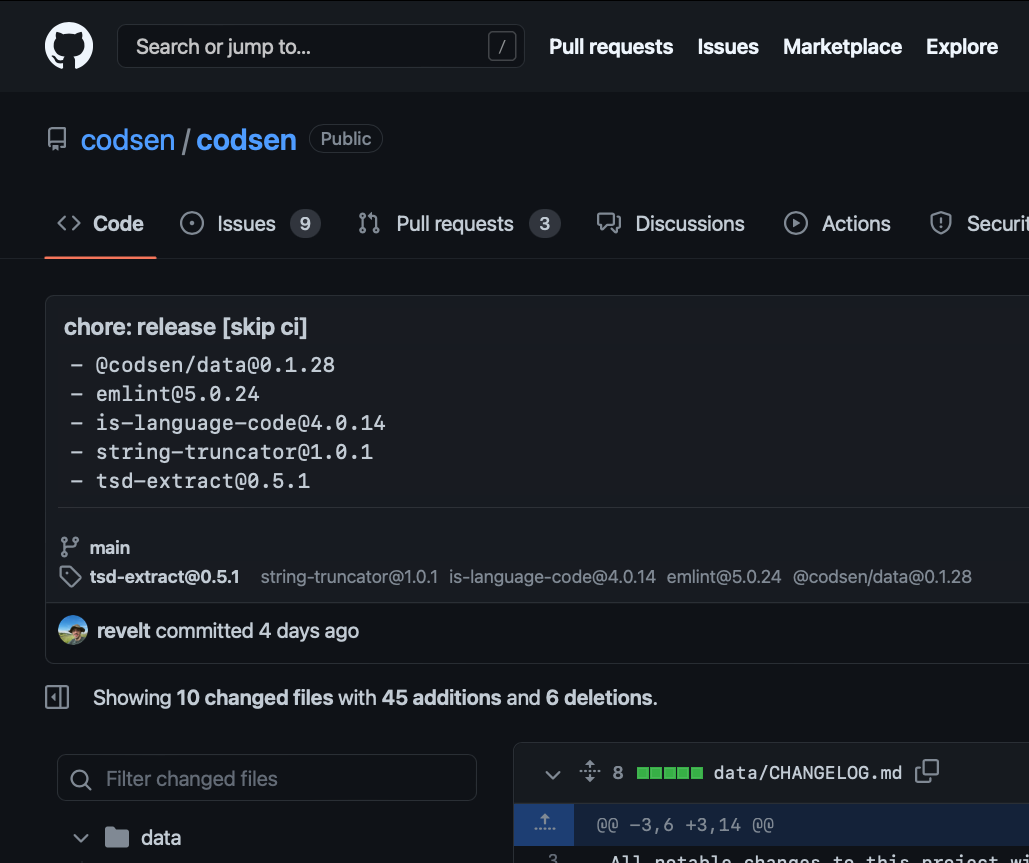Click the Filter changed files field
The image size is (1029, 863).
tap(266, 778)
